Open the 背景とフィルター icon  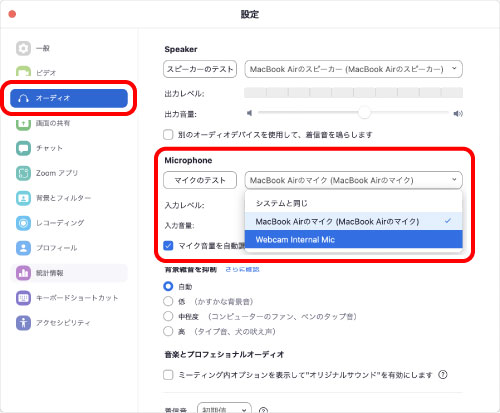(23, 198)
